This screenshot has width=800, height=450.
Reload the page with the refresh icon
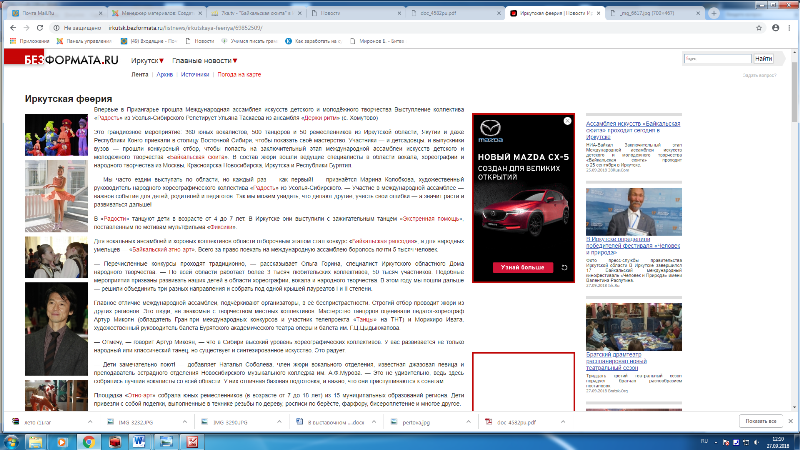[45, 29]
